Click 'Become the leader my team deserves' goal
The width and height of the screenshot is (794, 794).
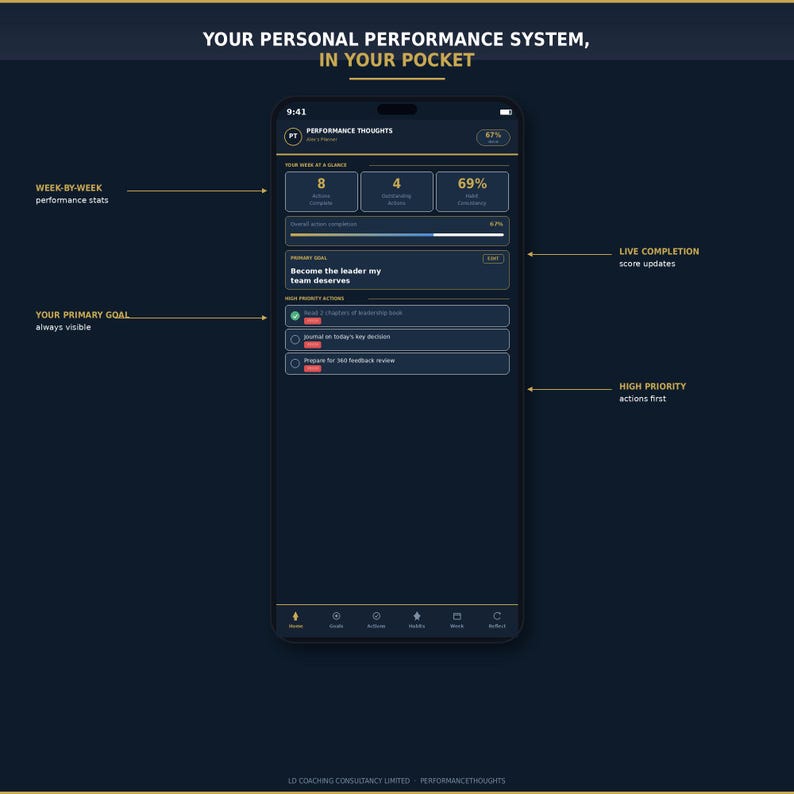336,275
